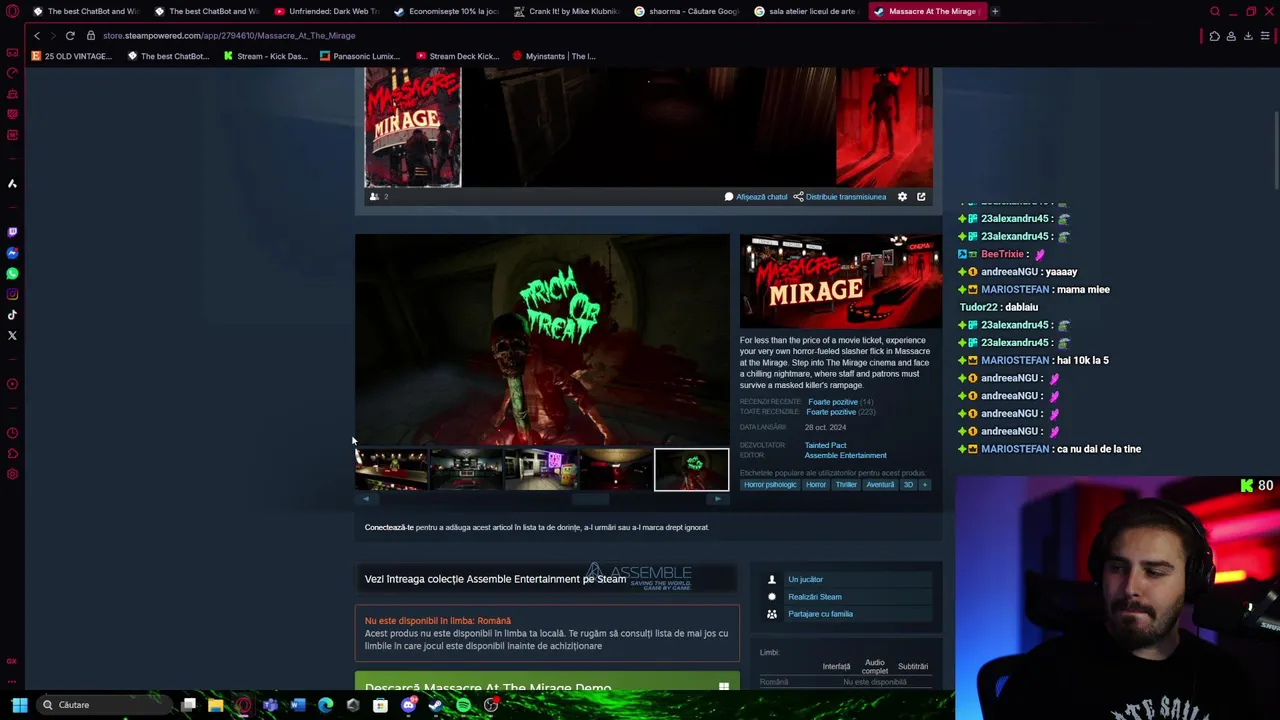Screen dimensions: 1280x720
Task: Open 25 OLD VINTAGE bookmark
Action: click(x=72, y=56)
